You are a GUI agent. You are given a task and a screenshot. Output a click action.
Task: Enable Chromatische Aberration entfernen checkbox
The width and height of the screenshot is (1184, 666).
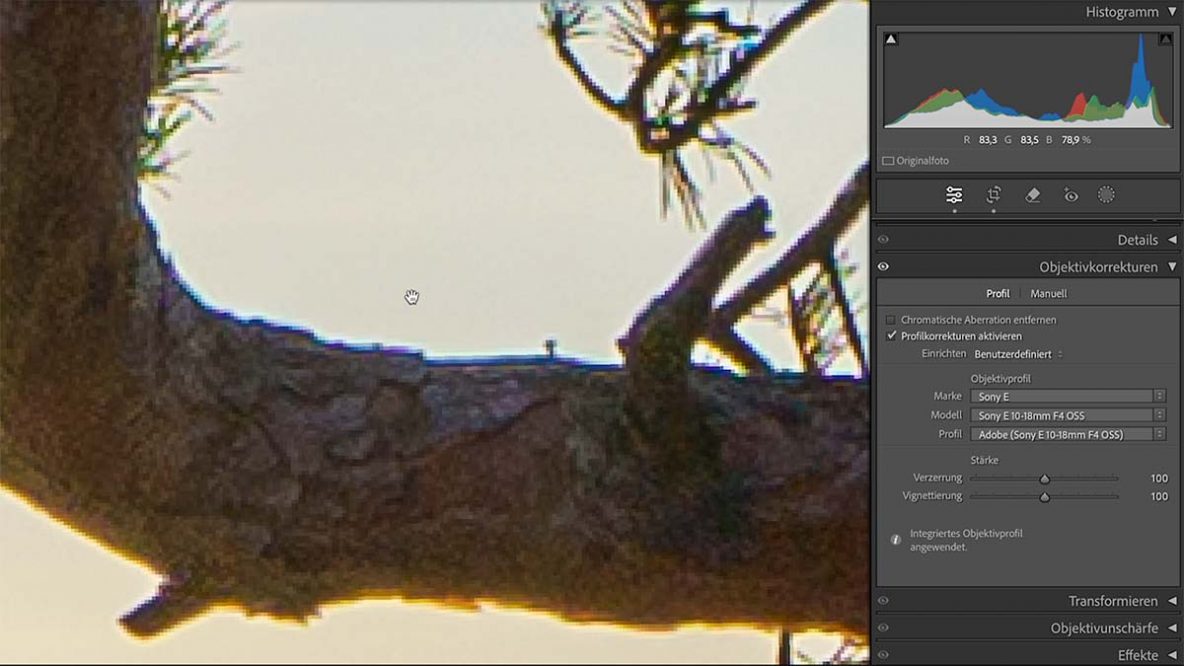point(891,320)
